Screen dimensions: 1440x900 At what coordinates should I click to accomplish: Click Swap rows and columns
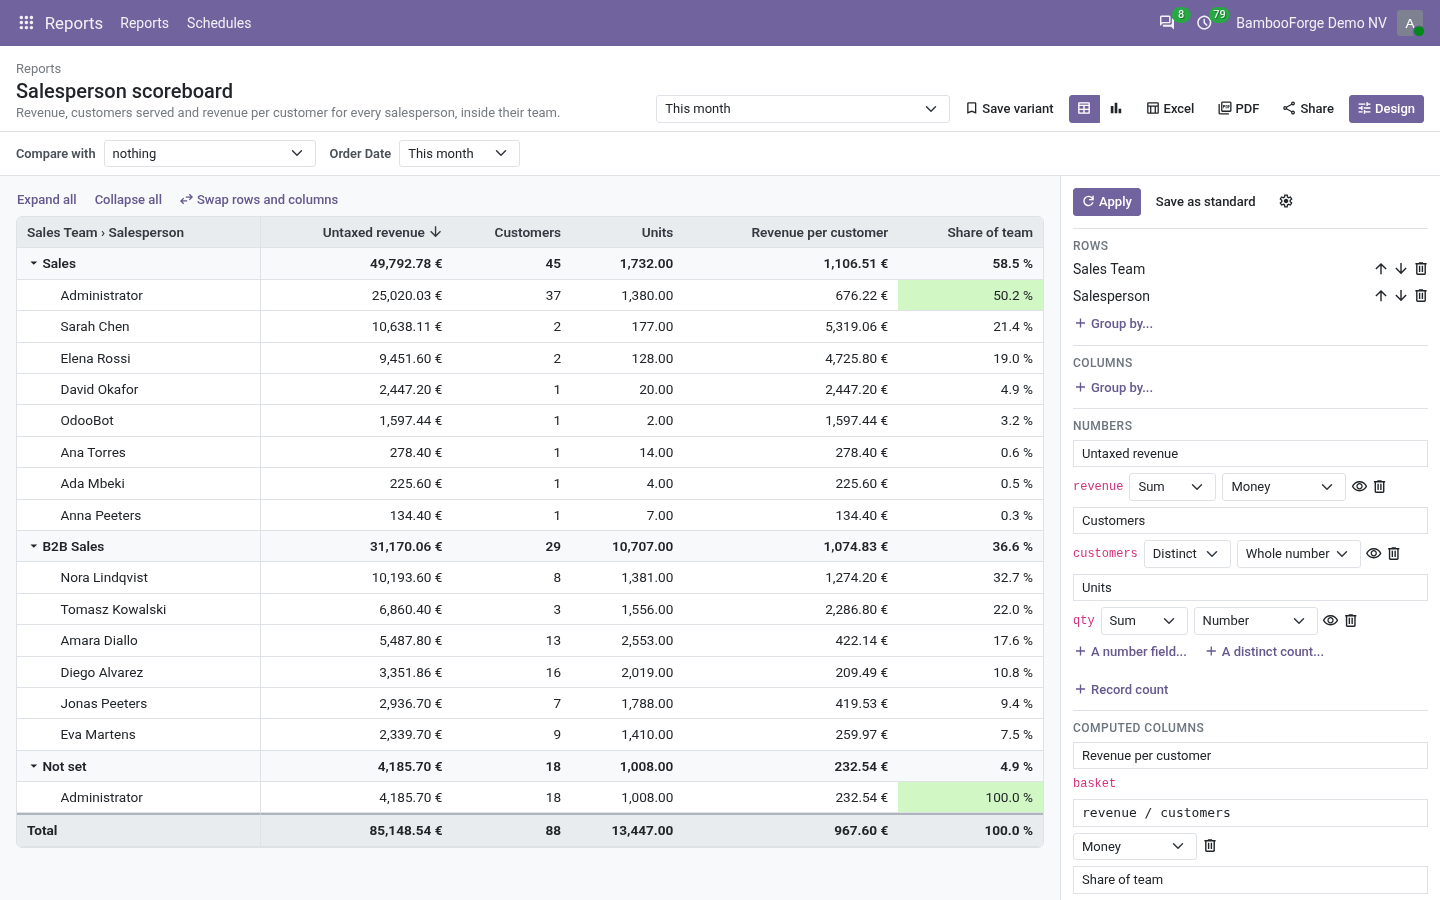pos(259,200)
